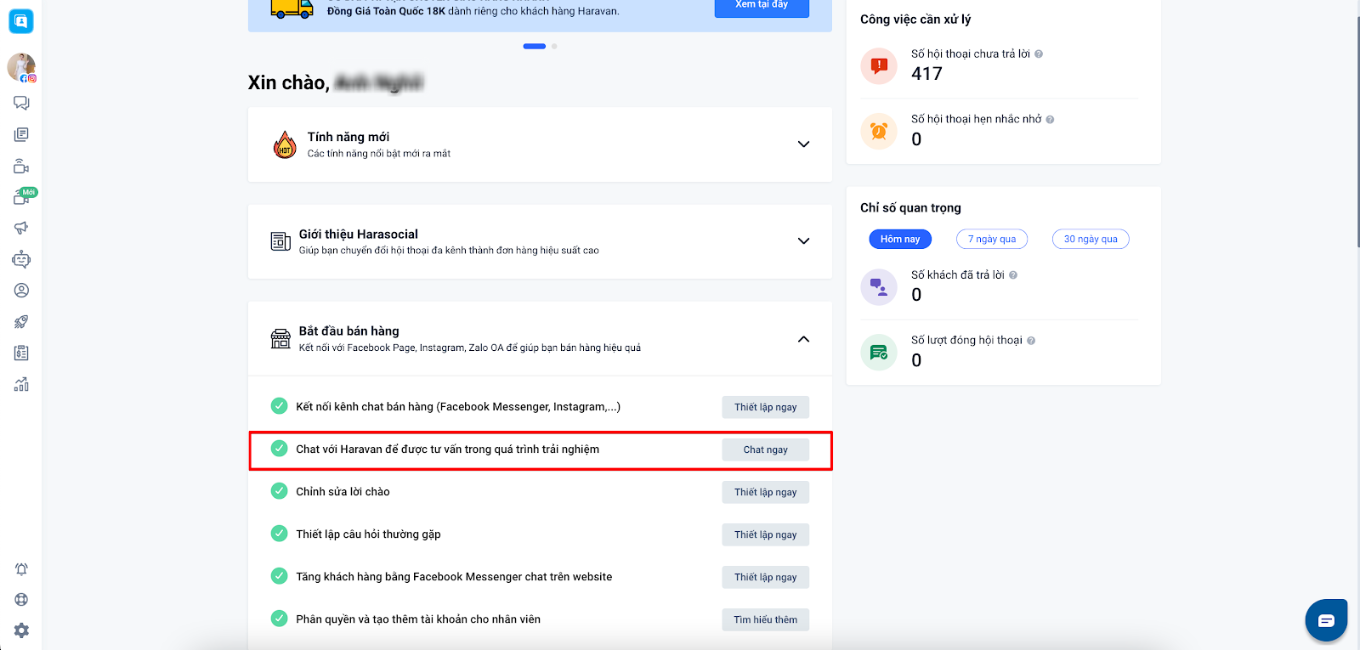The width and height of the screenshot is (1360, 650).
Task: Open the chatbot robot sidebar icon
Action: tap(21, 259)
